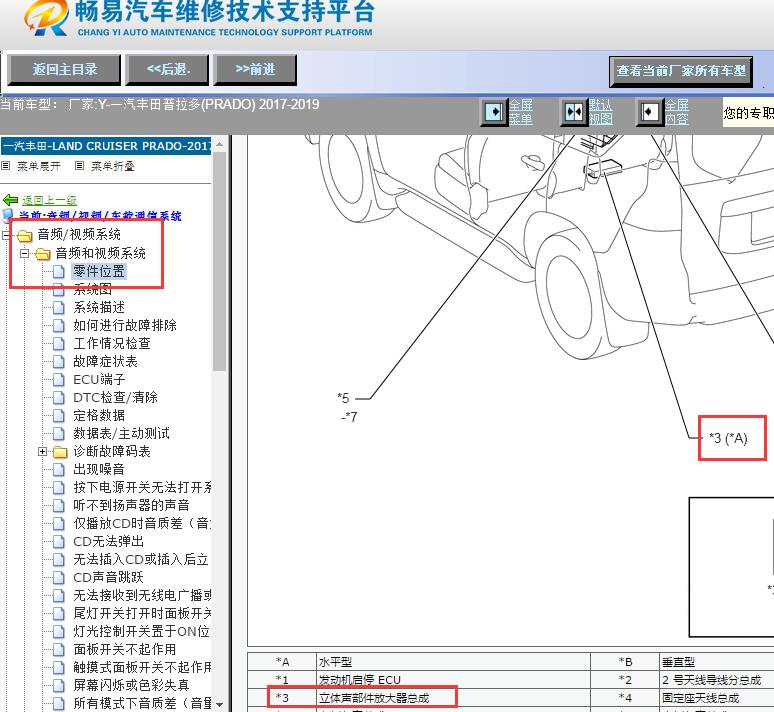
Task: Click the green back arrow icon
Action: tap(10, 200)
